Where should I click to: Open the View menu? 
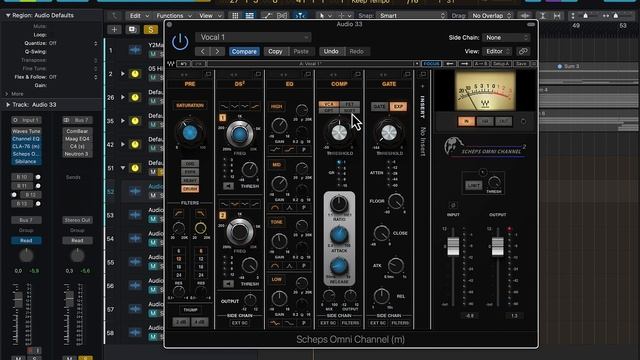point(210,16)
